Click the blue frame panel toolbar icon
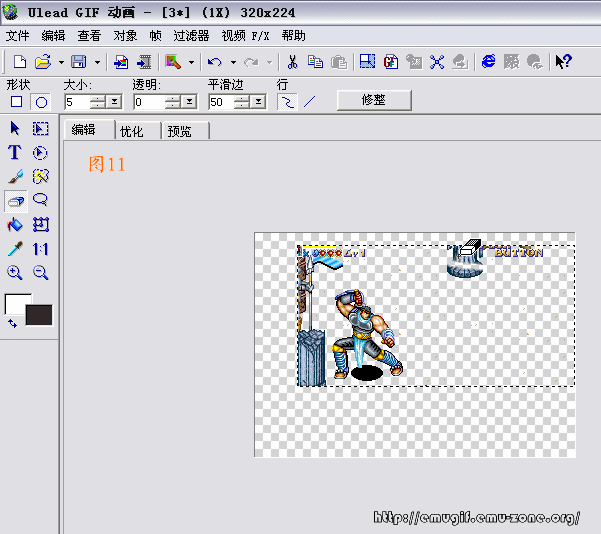This screenshot has height=534, width=601. point(367,62)
